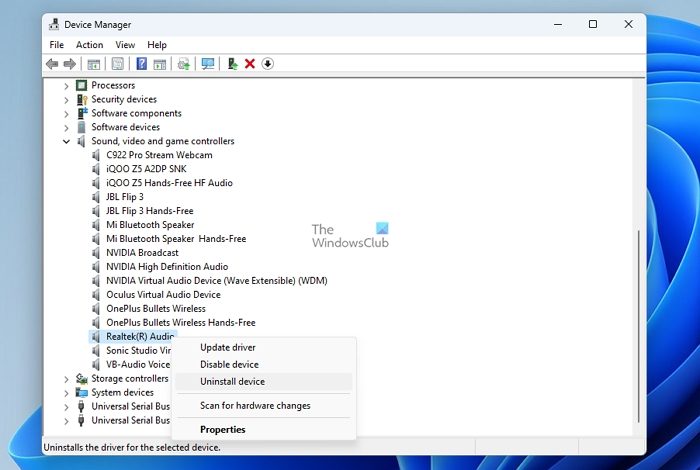Expand the Processors category

tap(67, 86)
